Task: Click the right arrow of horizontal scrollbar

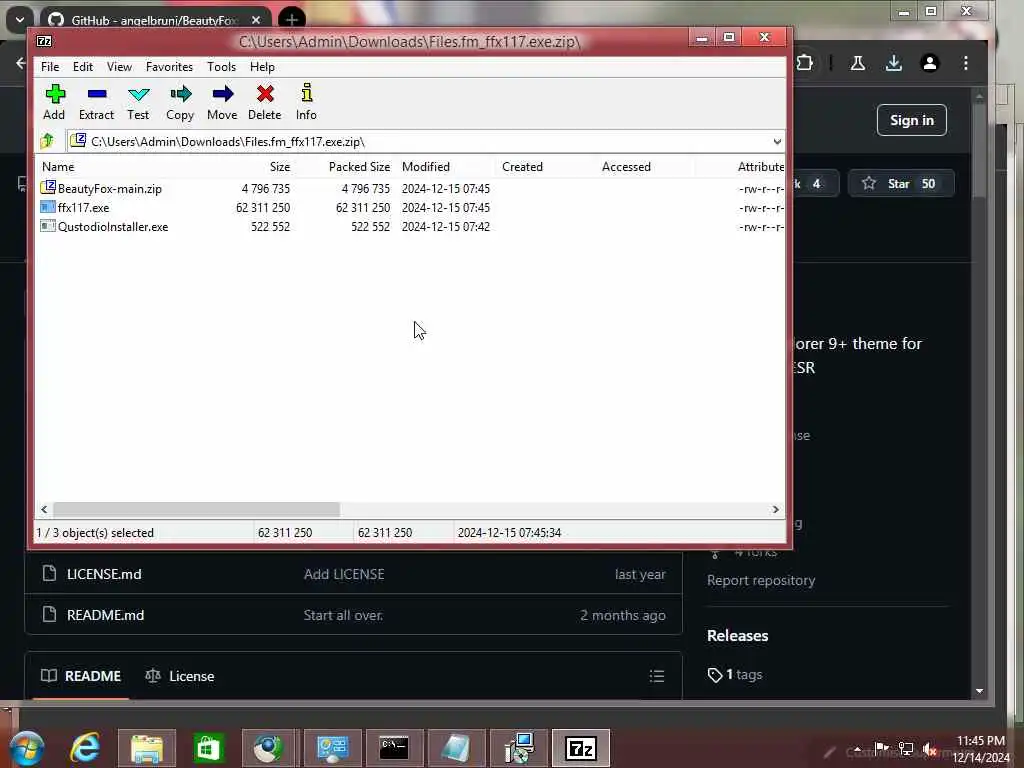Action: [775, 509]
